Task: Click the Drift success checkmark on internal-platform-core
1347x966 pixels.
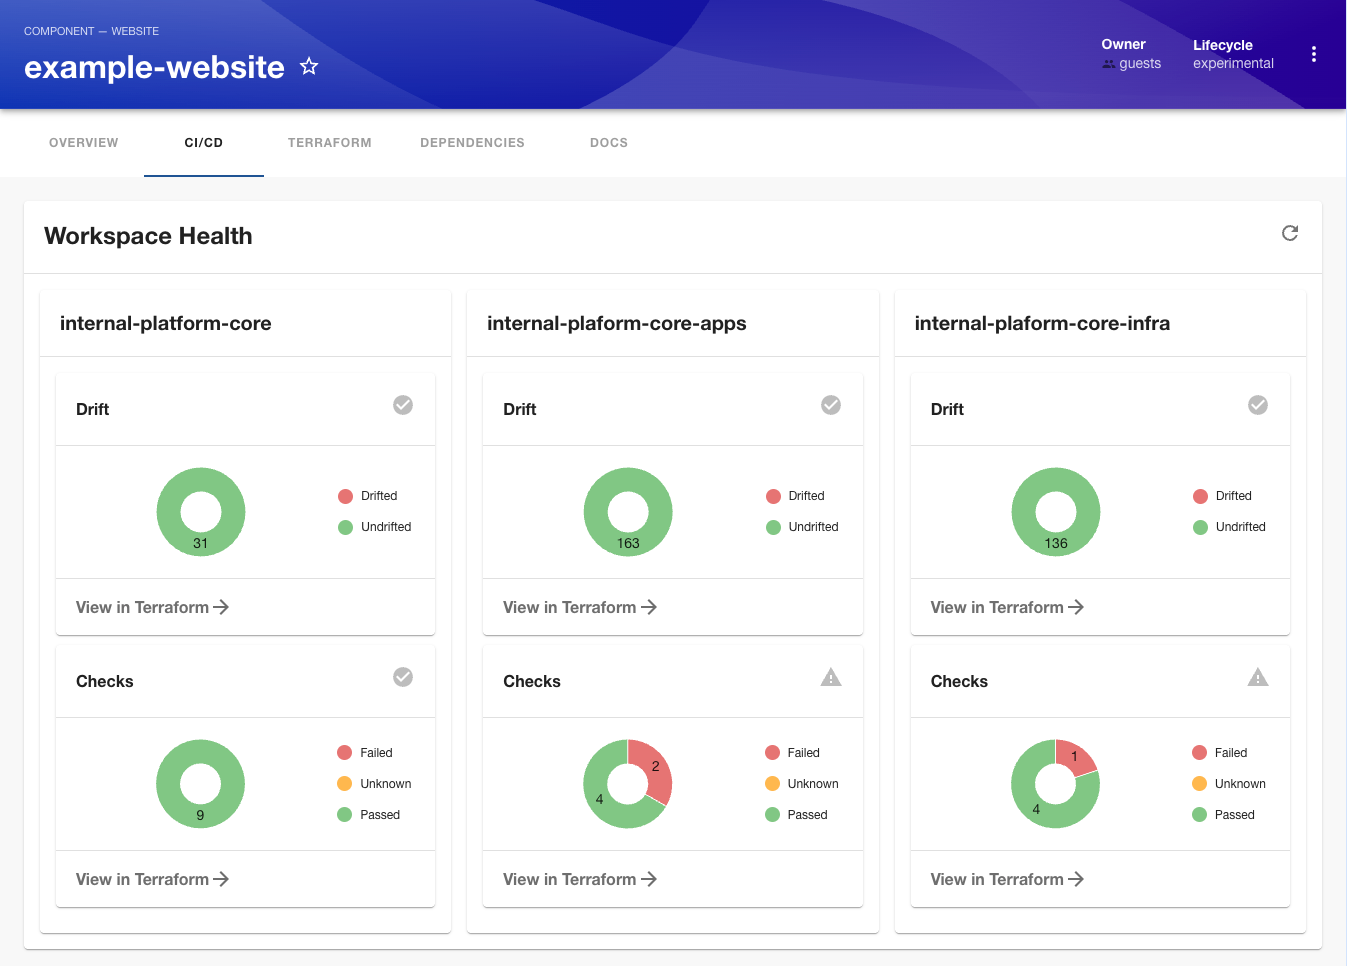Action: coord(403,405)
